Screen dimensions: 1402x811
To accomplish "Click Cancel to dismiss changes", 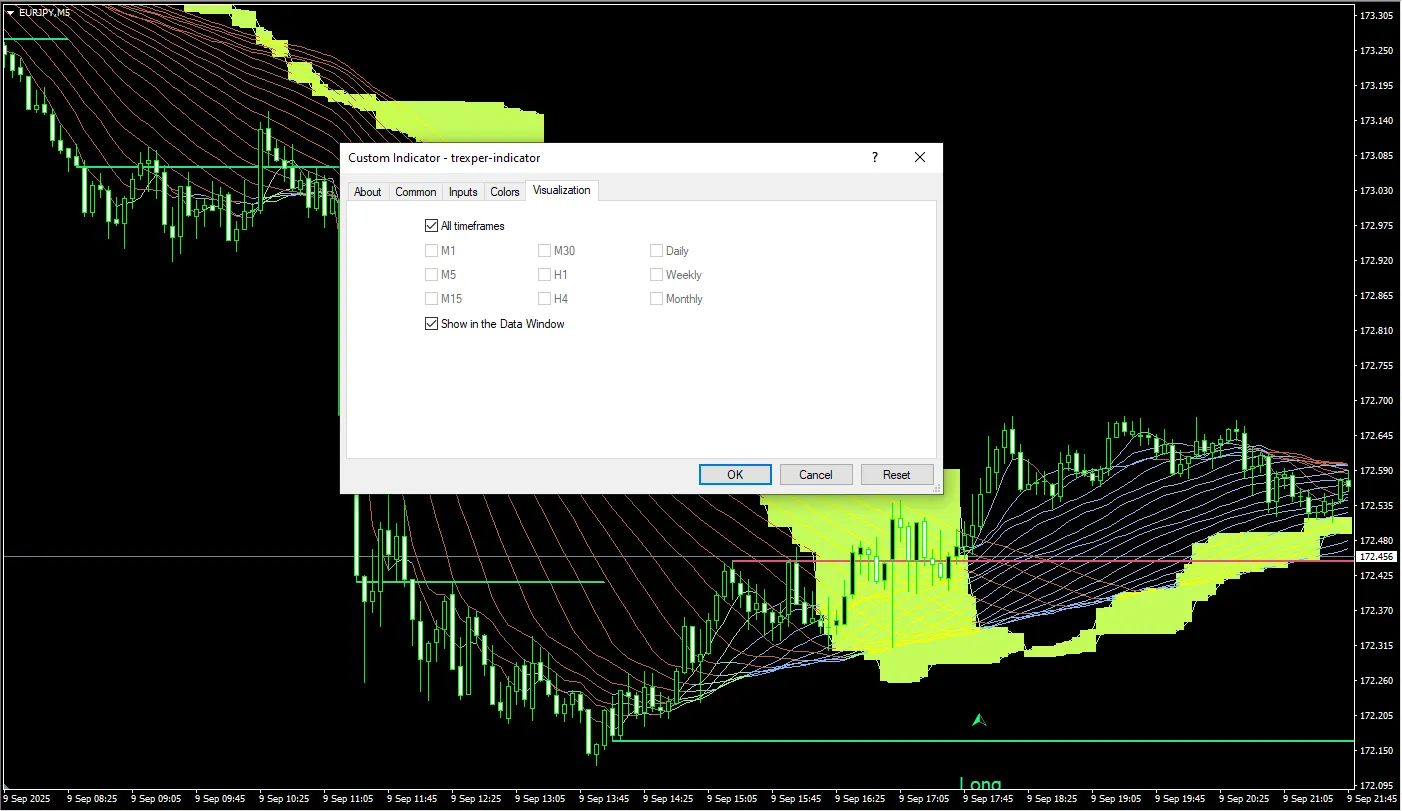I will 816,475.
